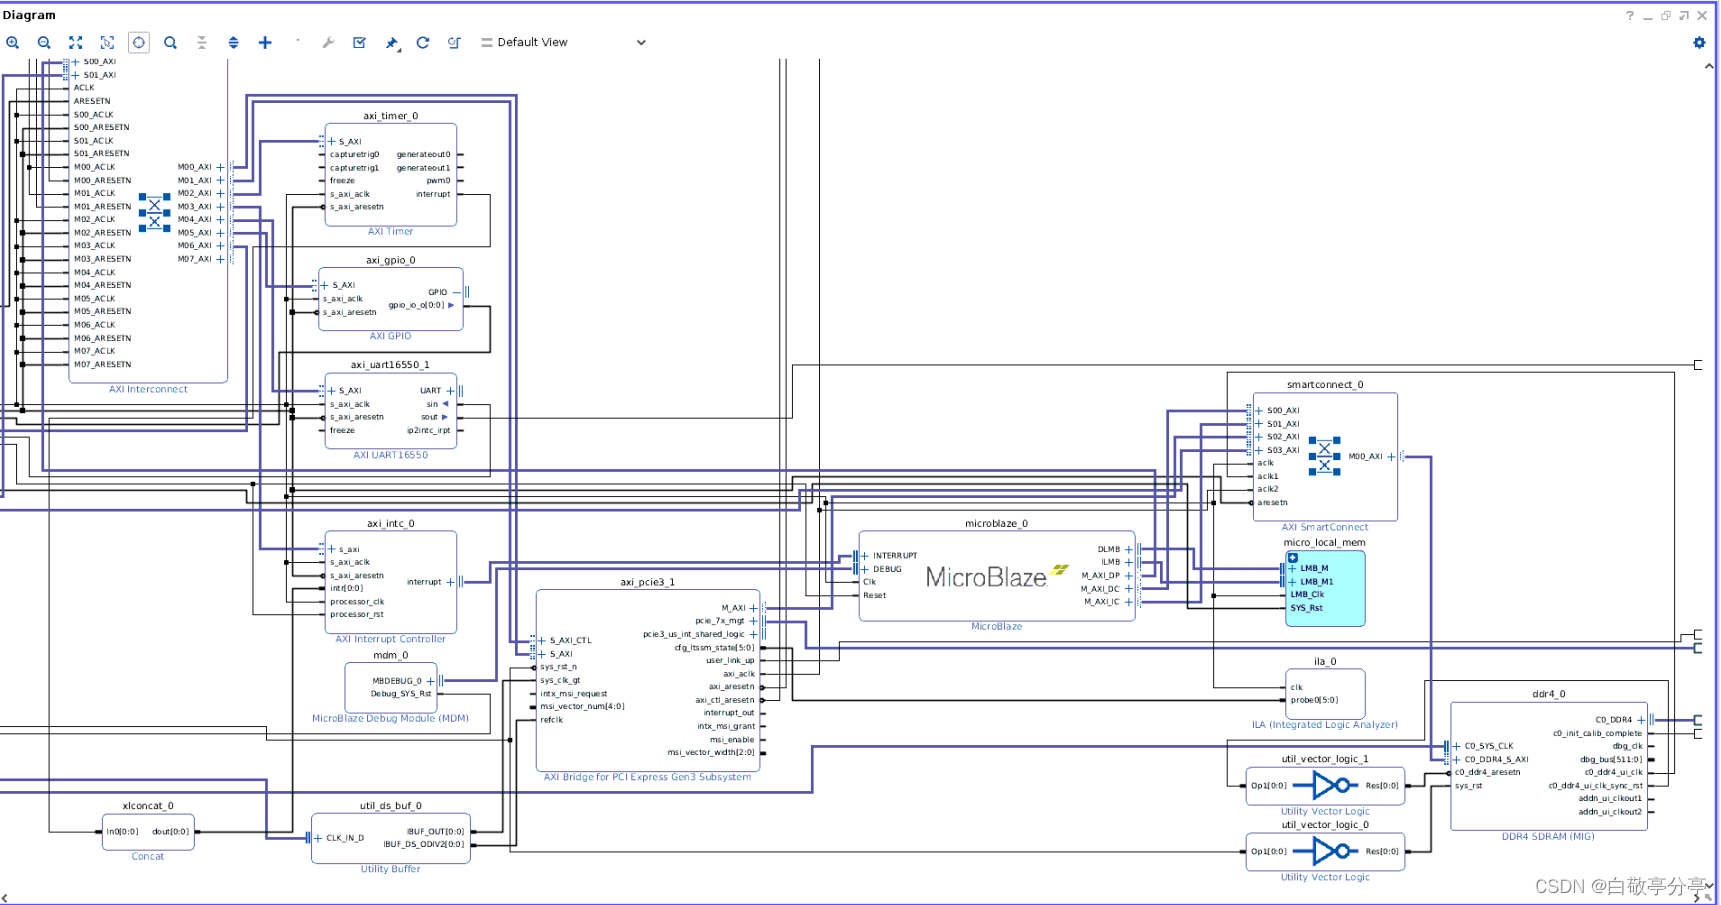This screenshot has width=1721, height=905.
Task: Select interrupt port on axi_intc_0
Action: 424,582
